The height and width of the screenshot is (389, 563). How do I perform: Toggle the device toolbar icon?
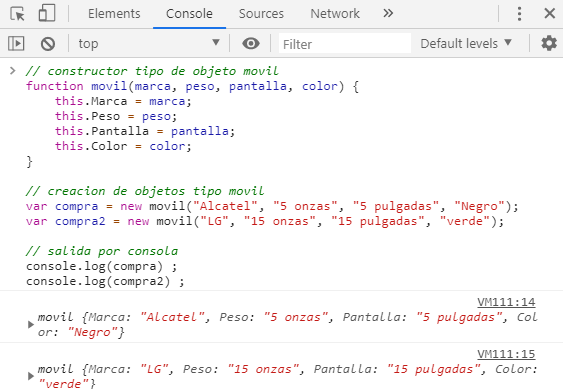(47, 13)
